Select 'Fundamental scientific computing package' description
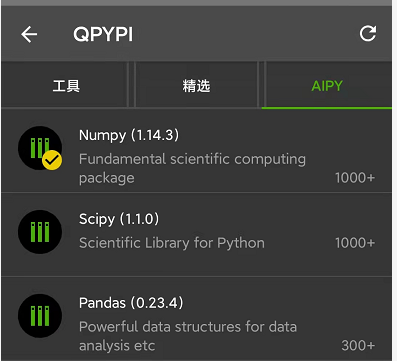 [x=192, y=168]
